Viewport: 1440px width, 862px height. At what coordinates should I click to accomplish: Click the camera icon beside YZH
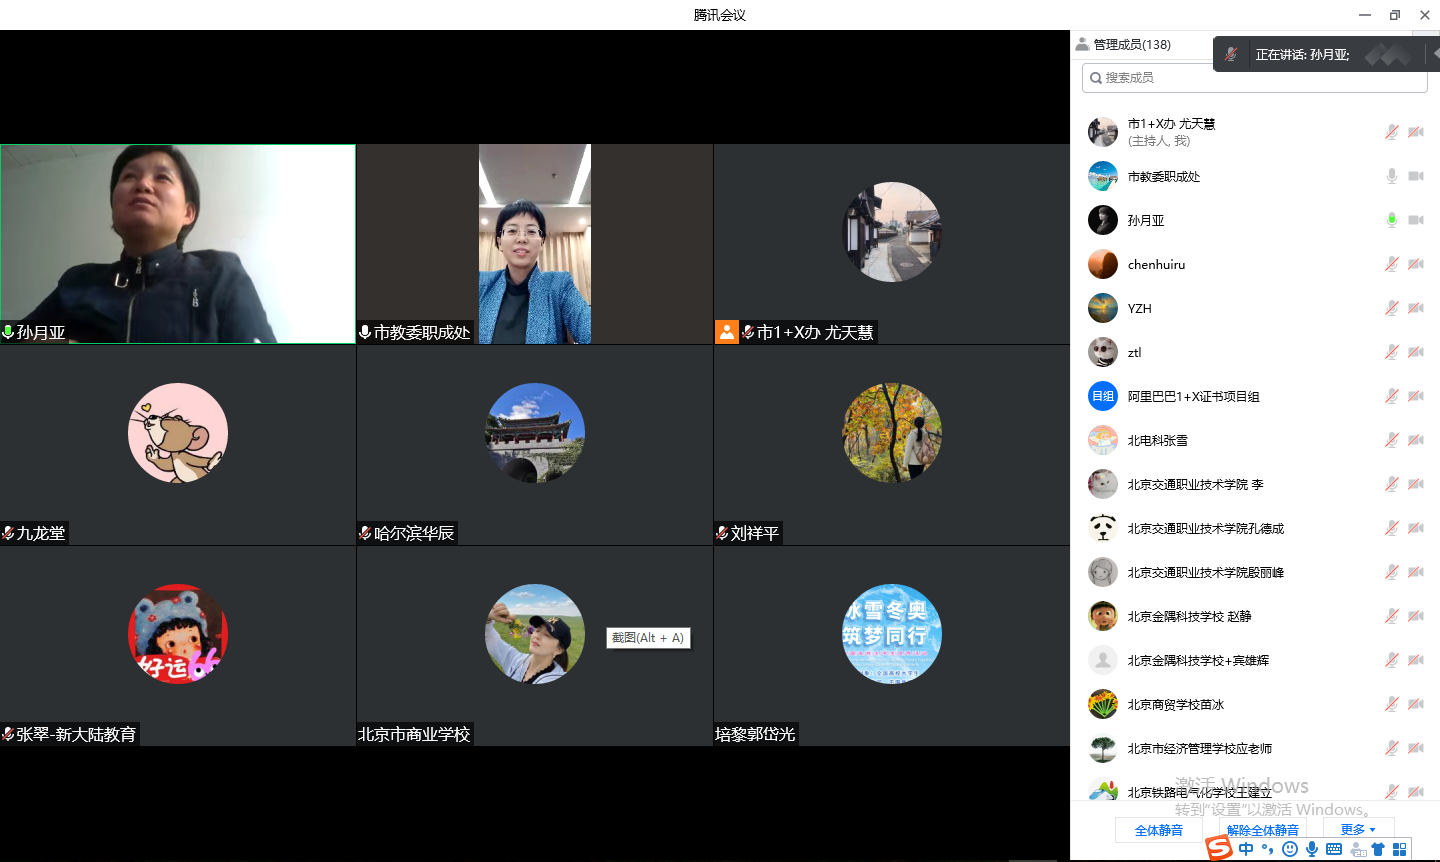point(1416,308)
